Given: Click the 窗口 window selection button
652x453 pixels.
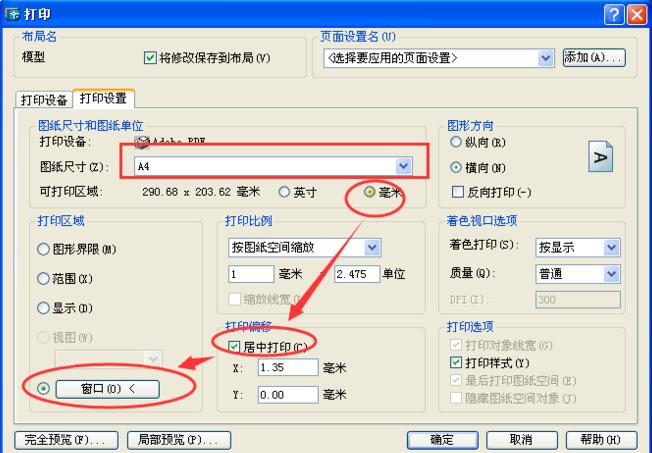Looking at the screenshot, I should click(108, 389).
